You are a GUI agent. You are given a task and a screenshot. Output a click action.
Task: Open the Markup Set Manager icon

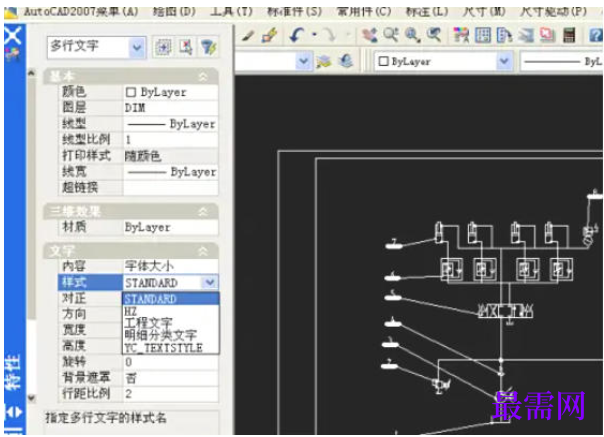click(547, 35)
